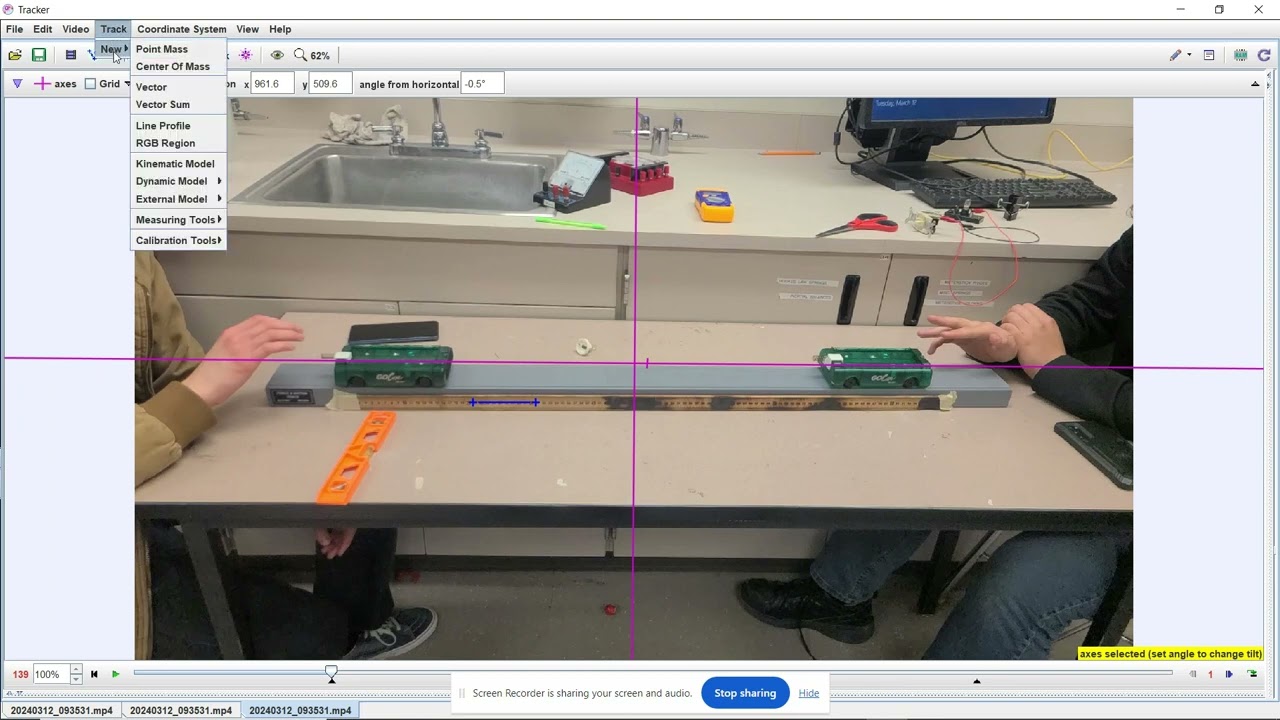Click the Hide link in sharing bar
The width and height of the screenshot is (1280, 720).
click(809, 693)
